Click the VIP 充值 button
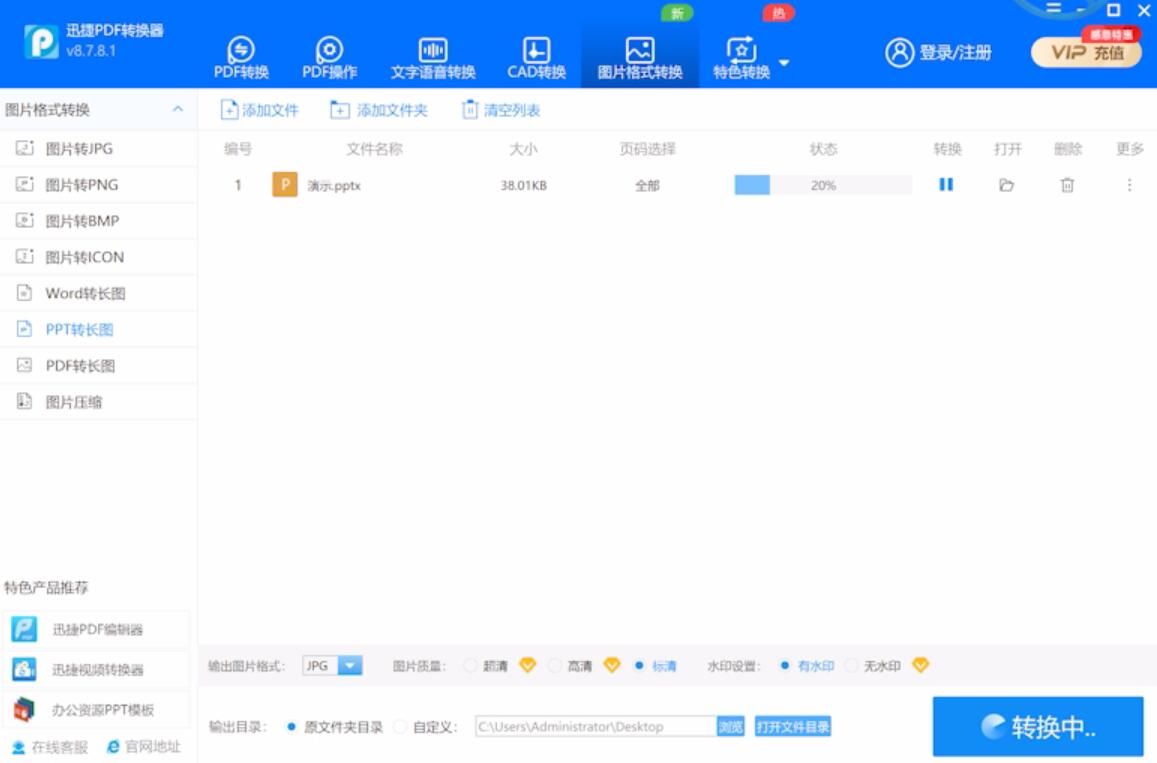The image size is (1157, 763). tap(1086, 52)
